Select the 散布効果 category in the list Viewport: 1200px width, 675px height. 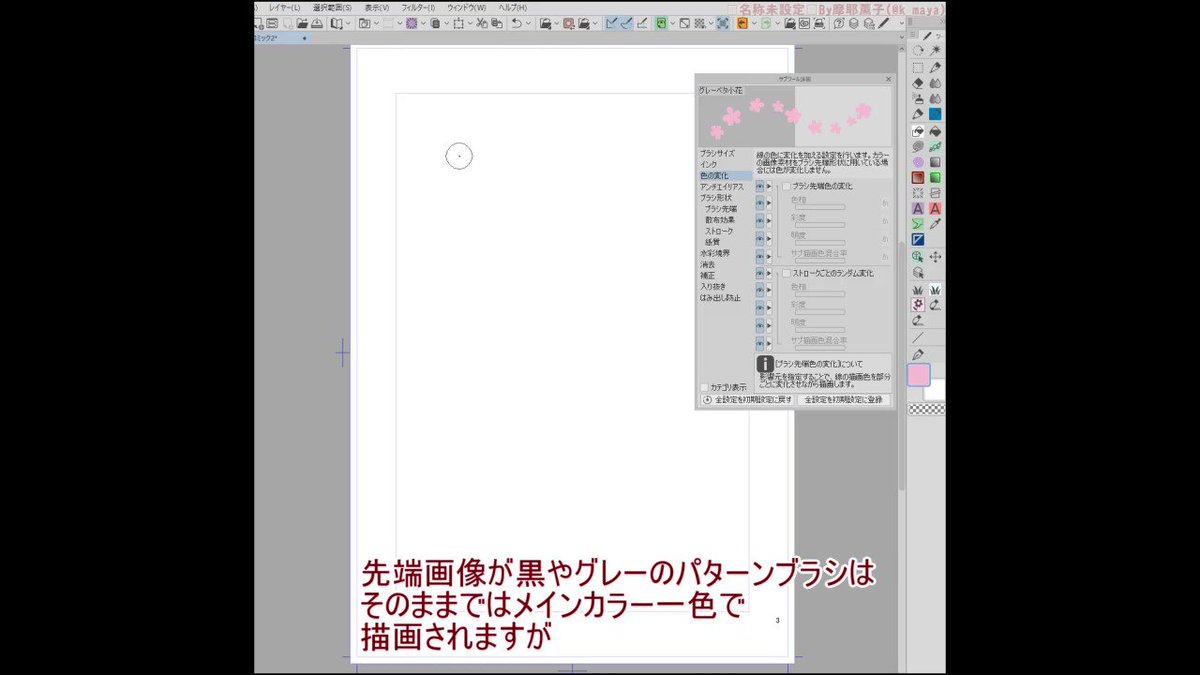click(719, 220)
